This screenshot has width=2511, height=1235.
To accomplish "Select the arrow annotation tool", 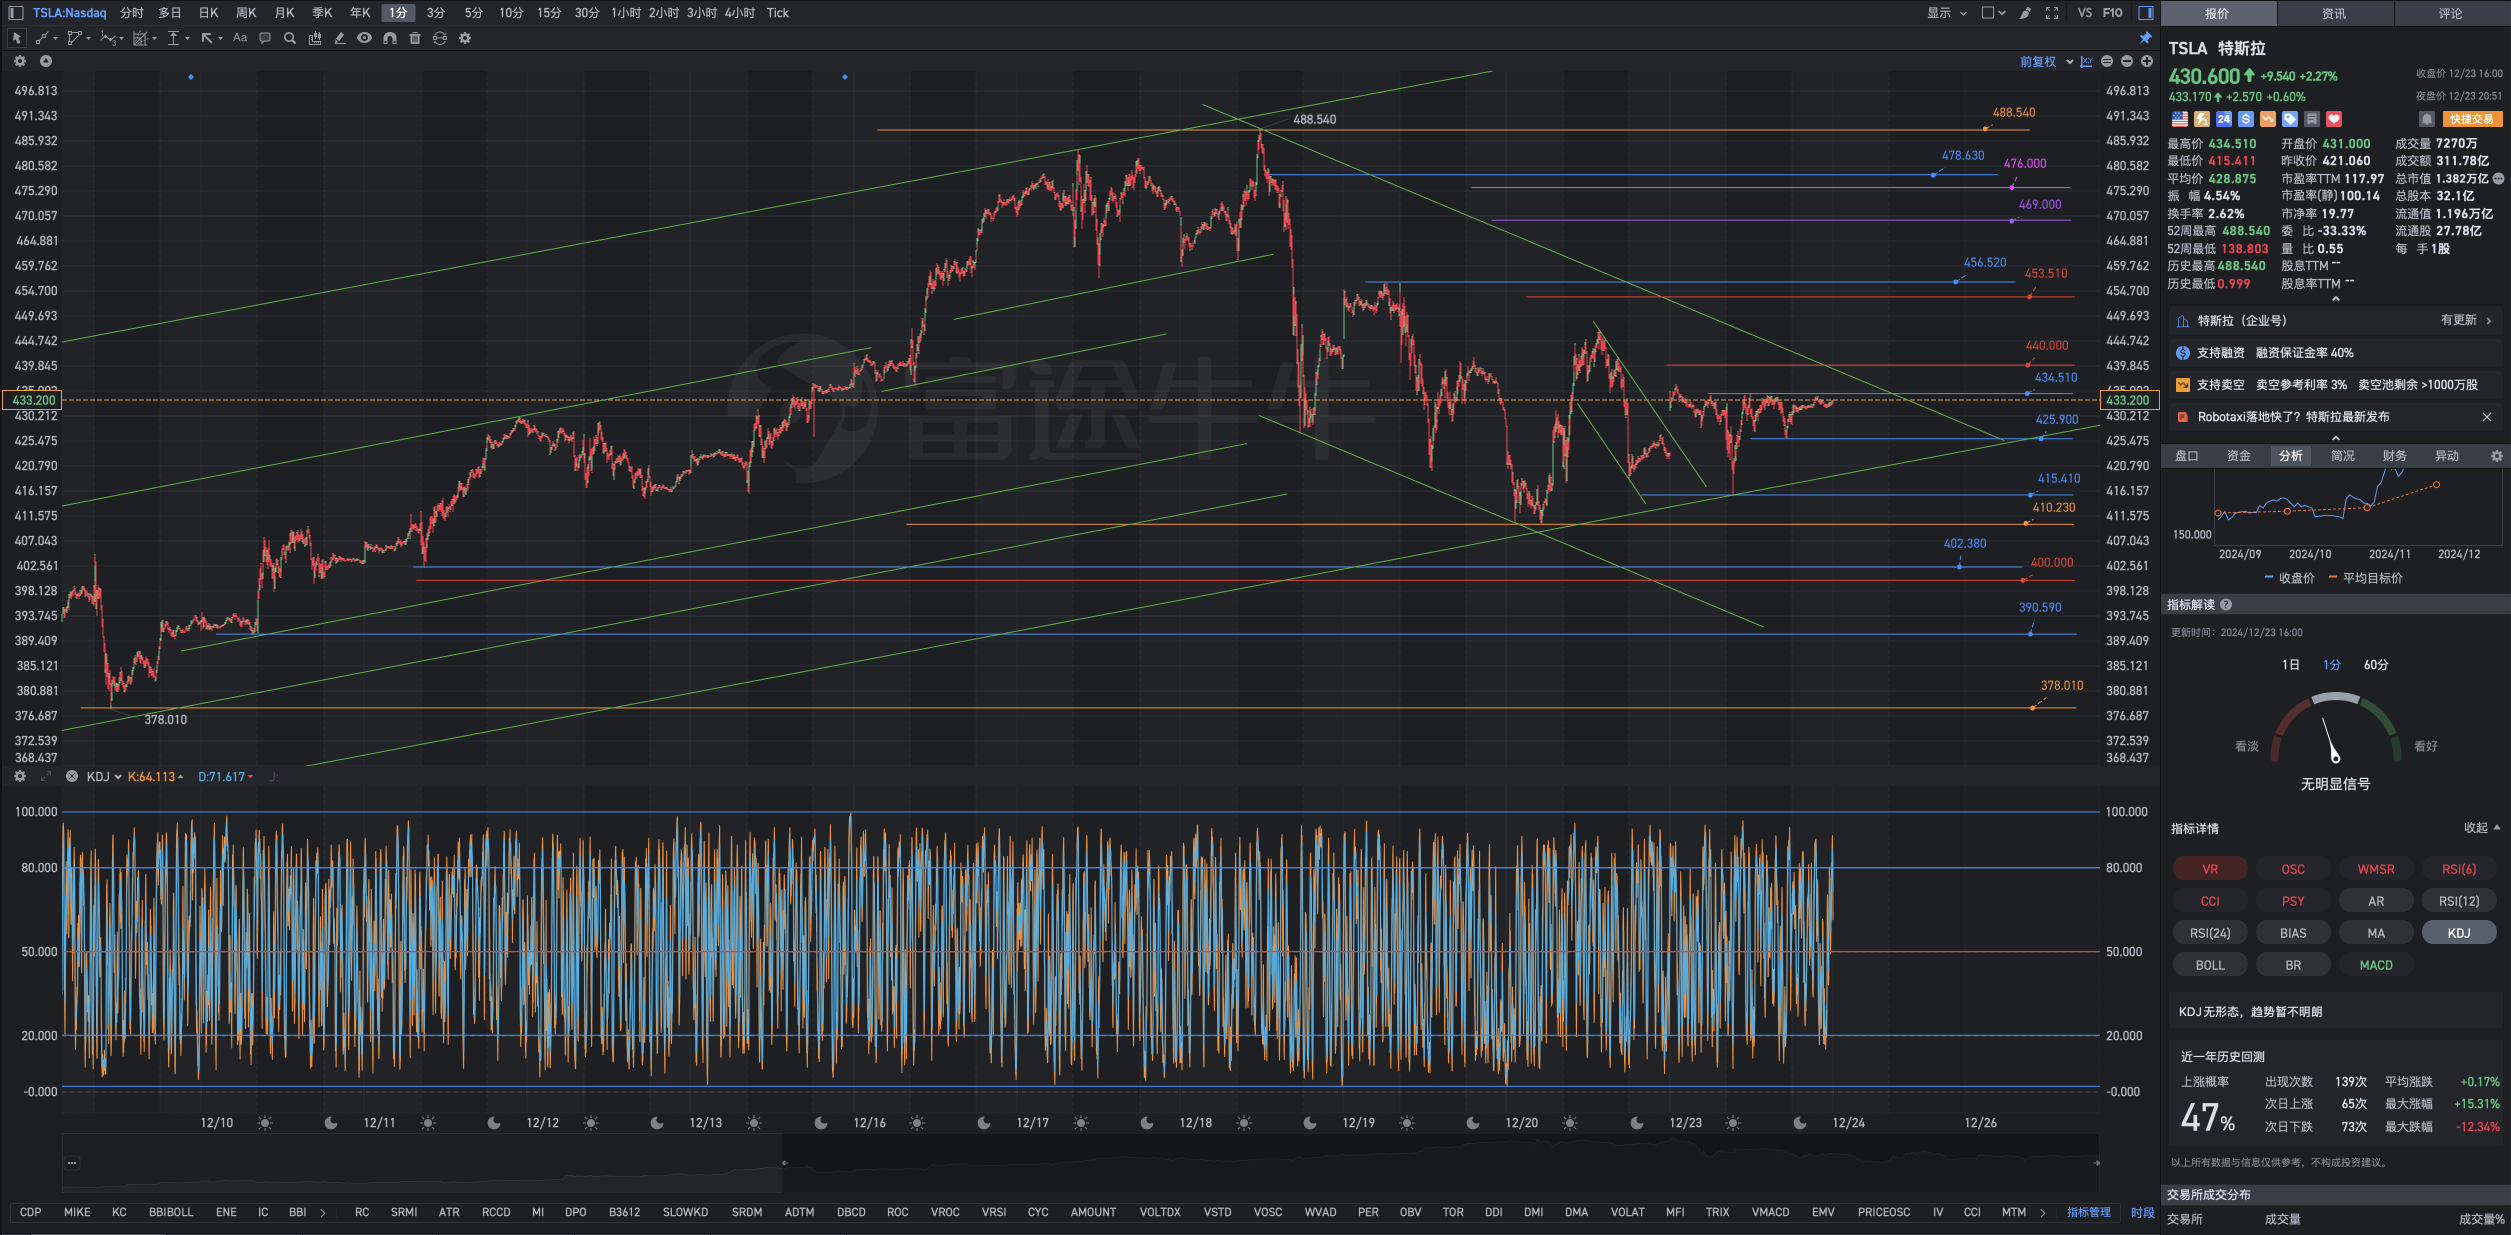I will tap(207, 38).
